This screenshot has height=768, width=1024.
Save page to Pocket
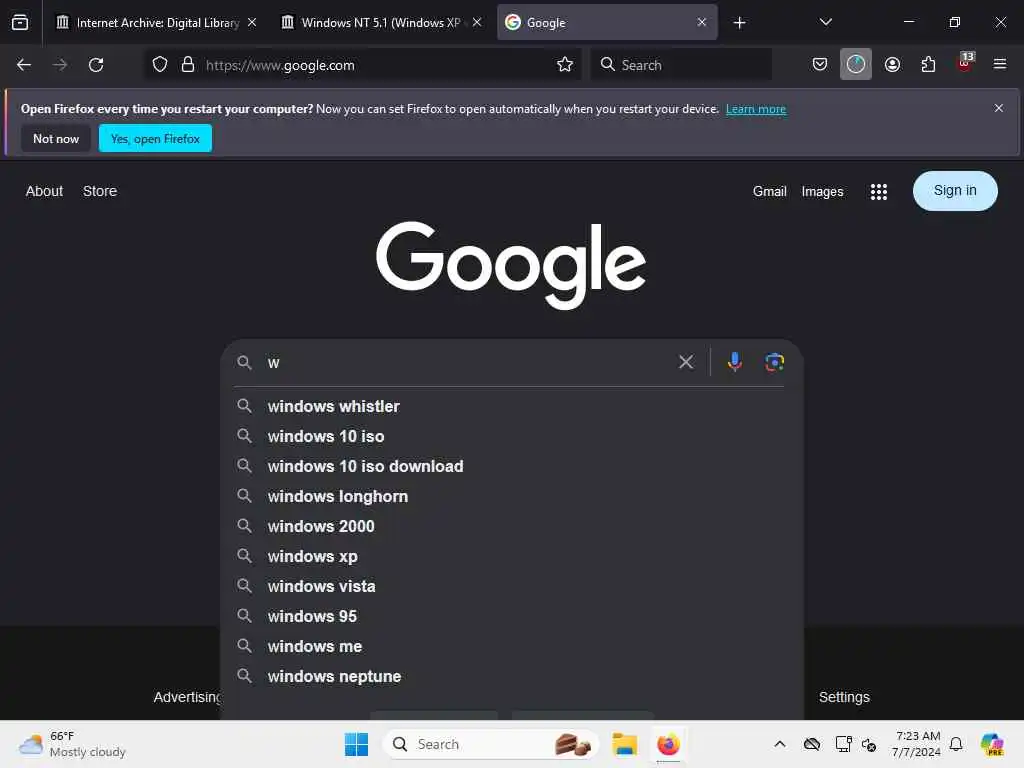click(x=820, y=65)
